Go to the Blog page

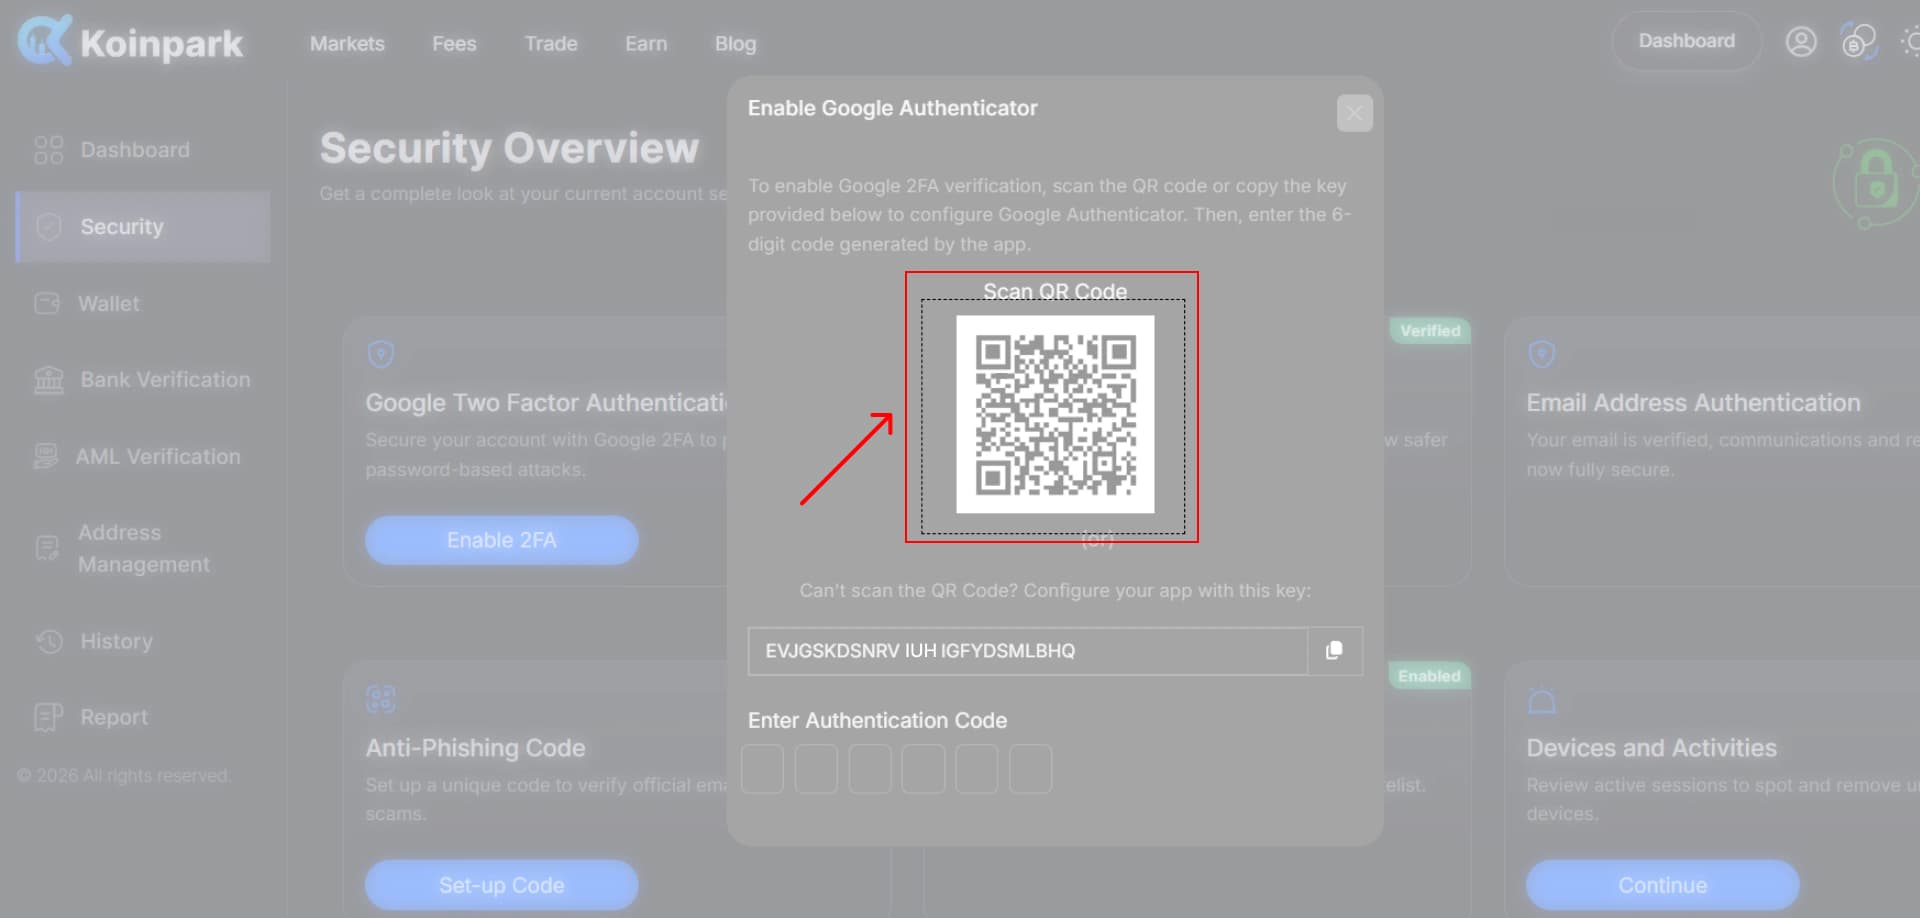[x=735, y=44]
